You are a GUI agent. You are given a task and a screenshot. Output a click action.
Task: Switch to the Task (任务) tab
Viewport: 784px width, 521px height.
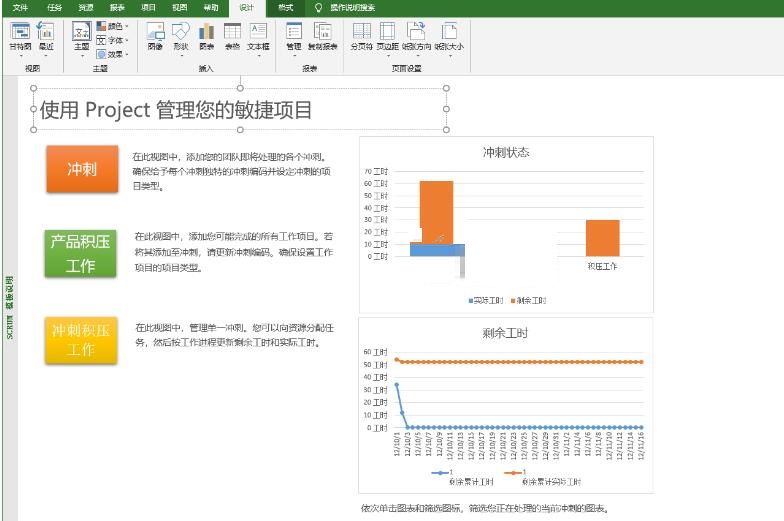point(54,8)
